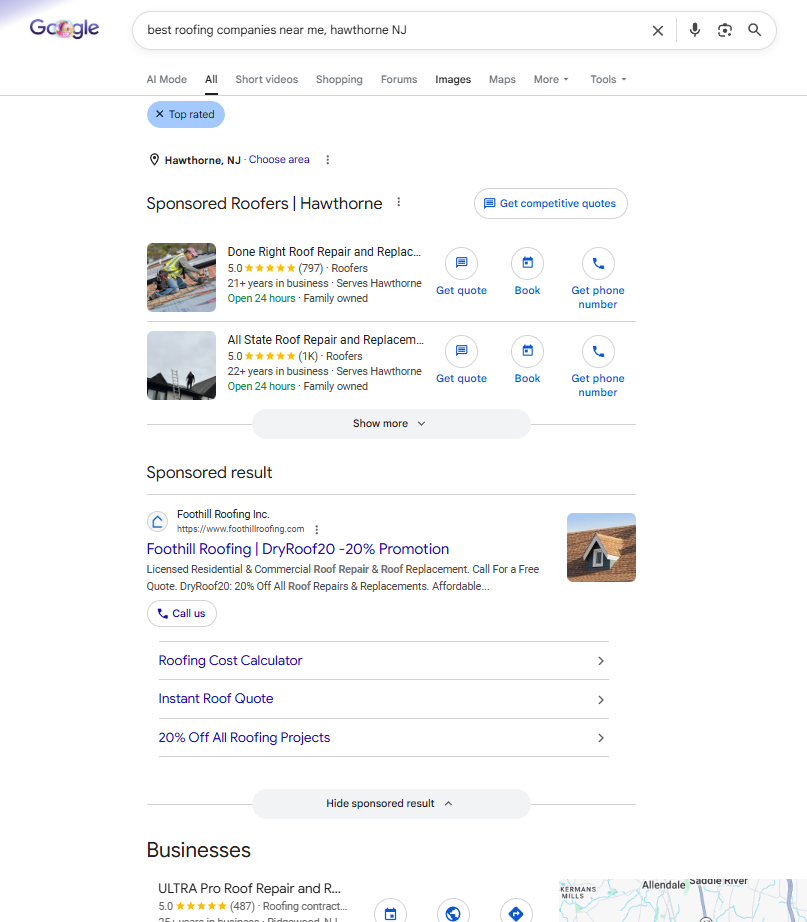This screenshot has width=807, height=922.
Task: Switch to Shopping tab
Action: coord(339,79)
